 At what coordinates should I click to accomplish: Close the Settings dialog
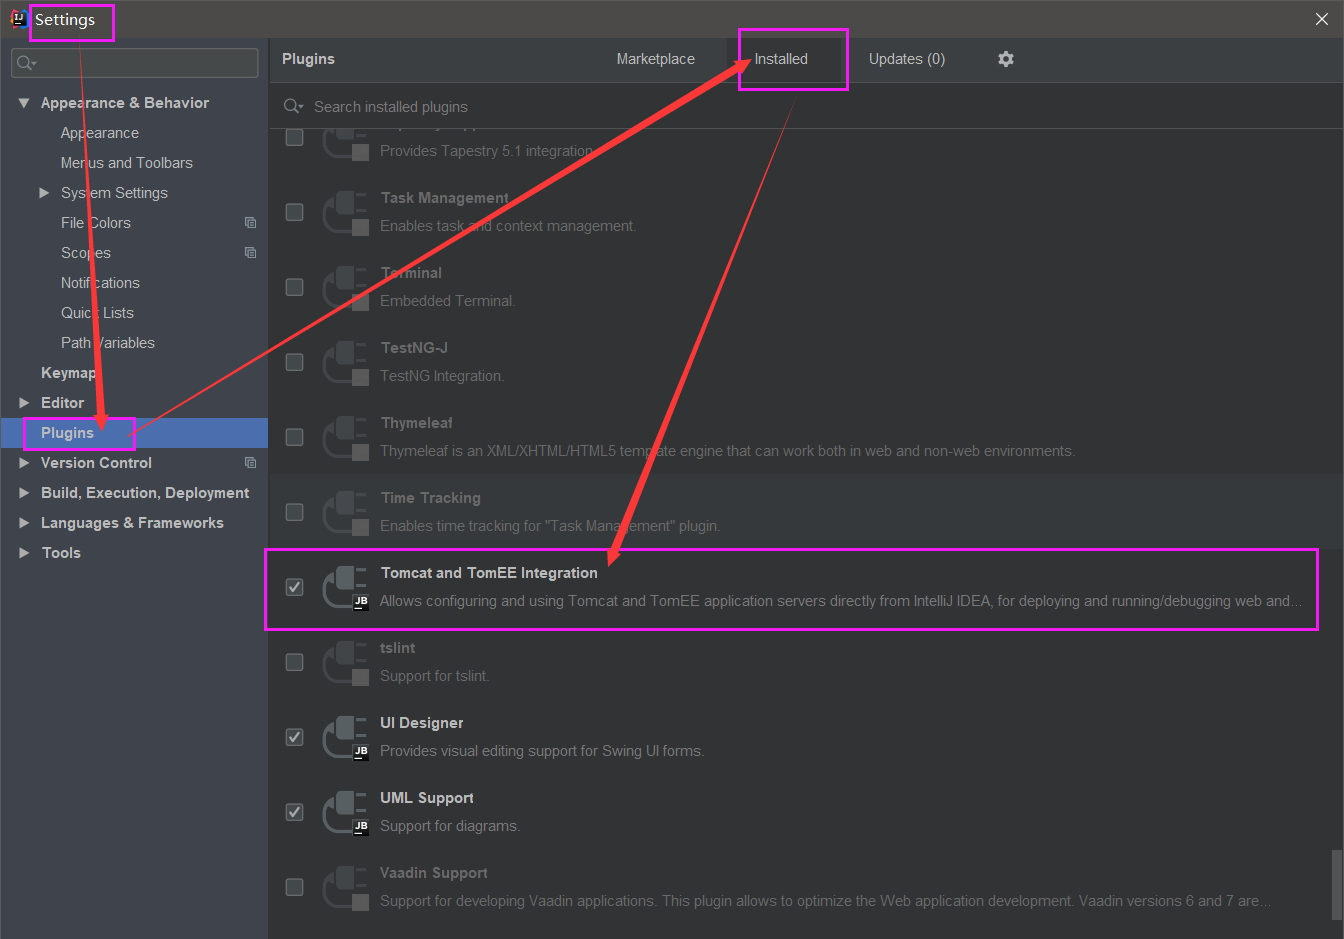pyautogui.click(x=1321, y=19)
